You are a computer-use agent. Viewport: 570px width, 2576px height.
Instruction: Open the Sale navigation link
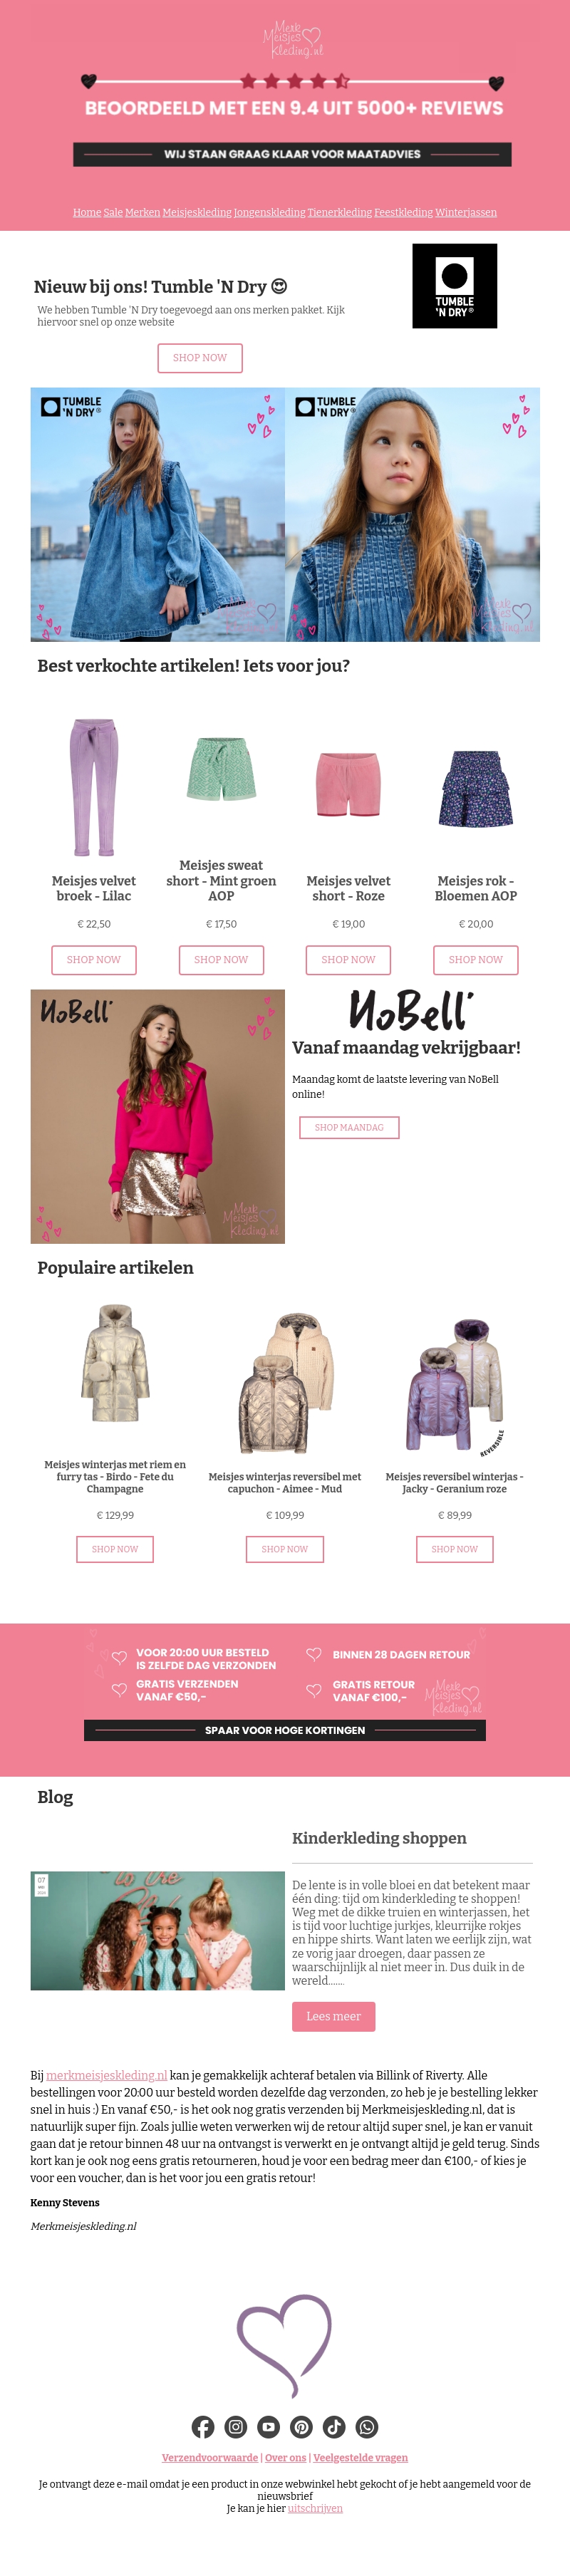[x=113, y=212]
